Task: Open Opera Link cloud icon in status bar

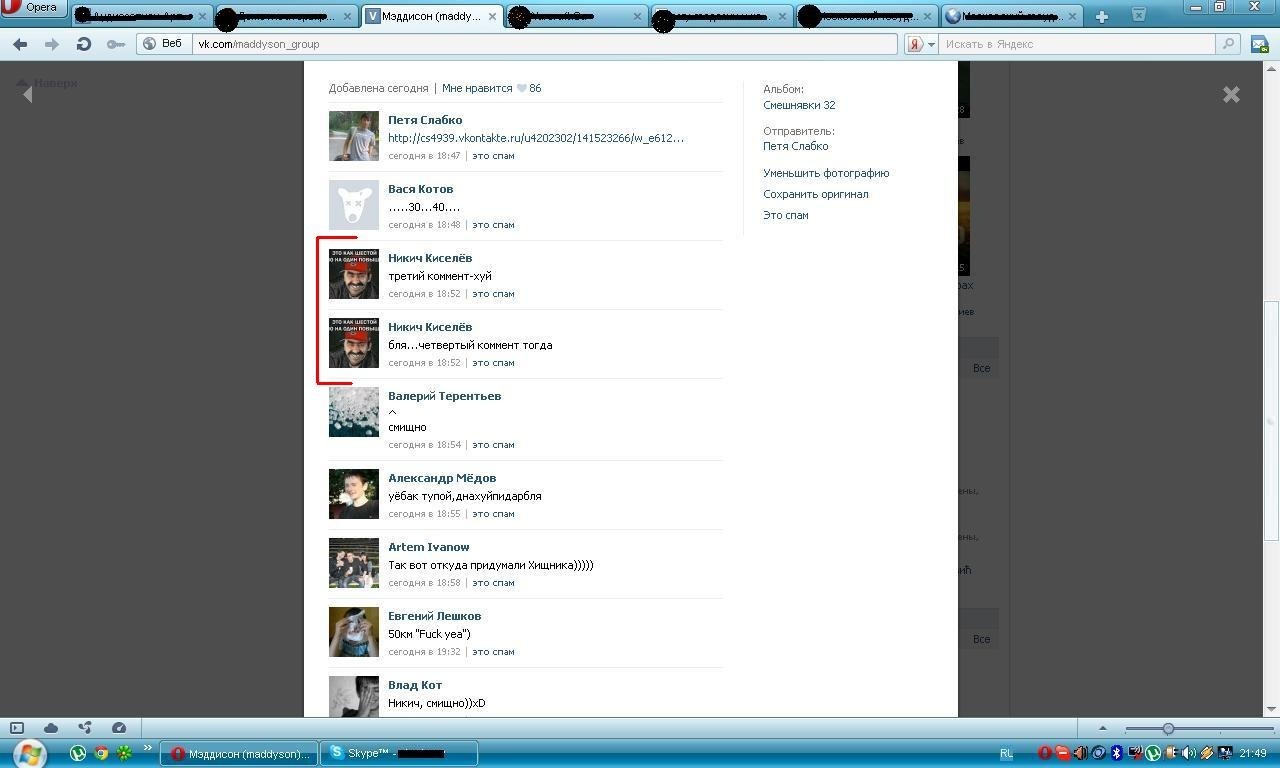Action: (51, 728)
